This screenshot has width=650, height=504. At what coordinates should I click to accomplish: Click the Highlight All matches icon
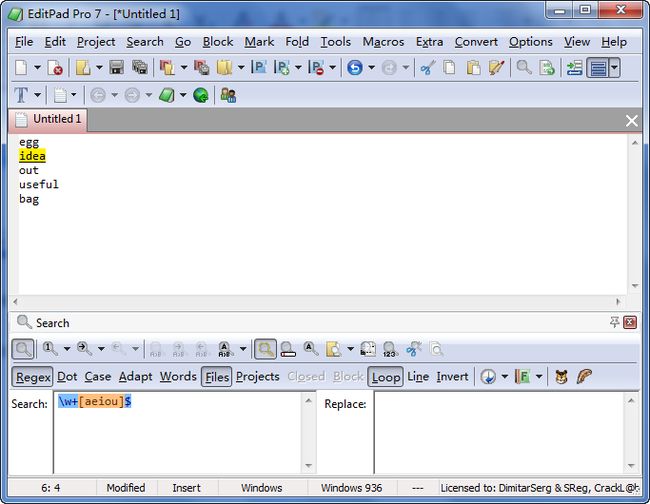tap(265, 349)
